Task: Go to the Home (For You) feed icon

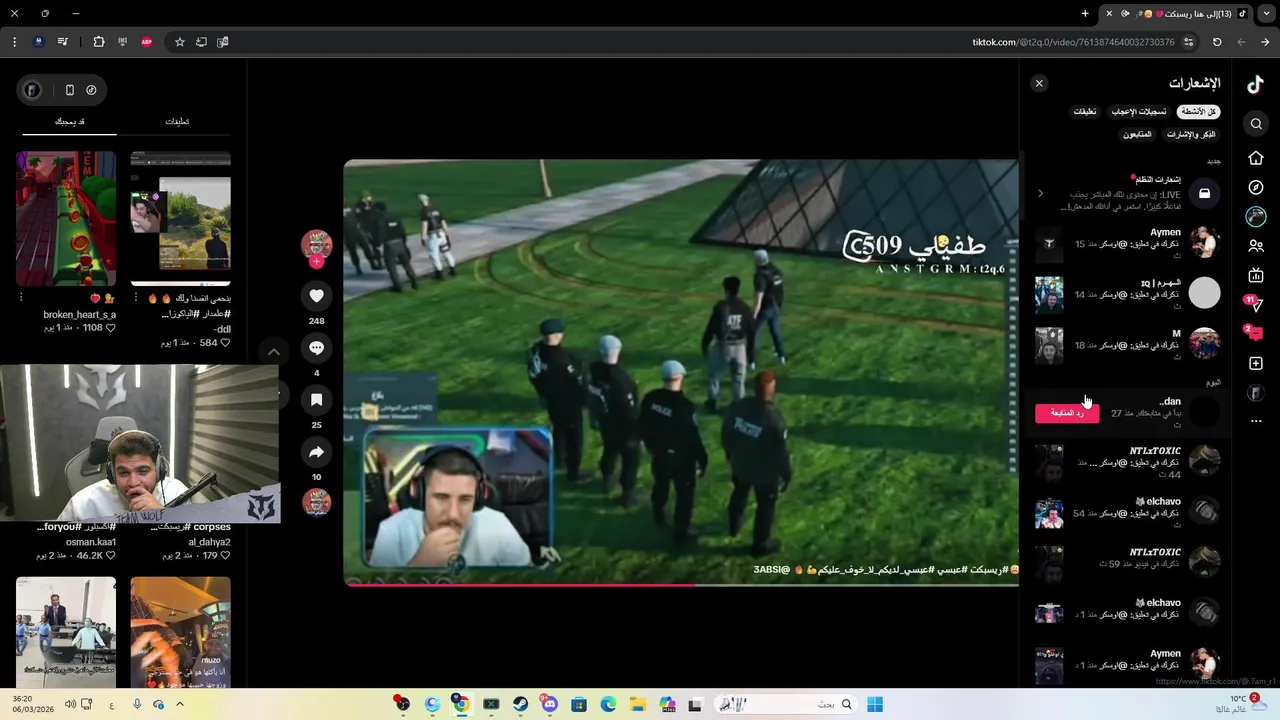Action: [1256, 158]
